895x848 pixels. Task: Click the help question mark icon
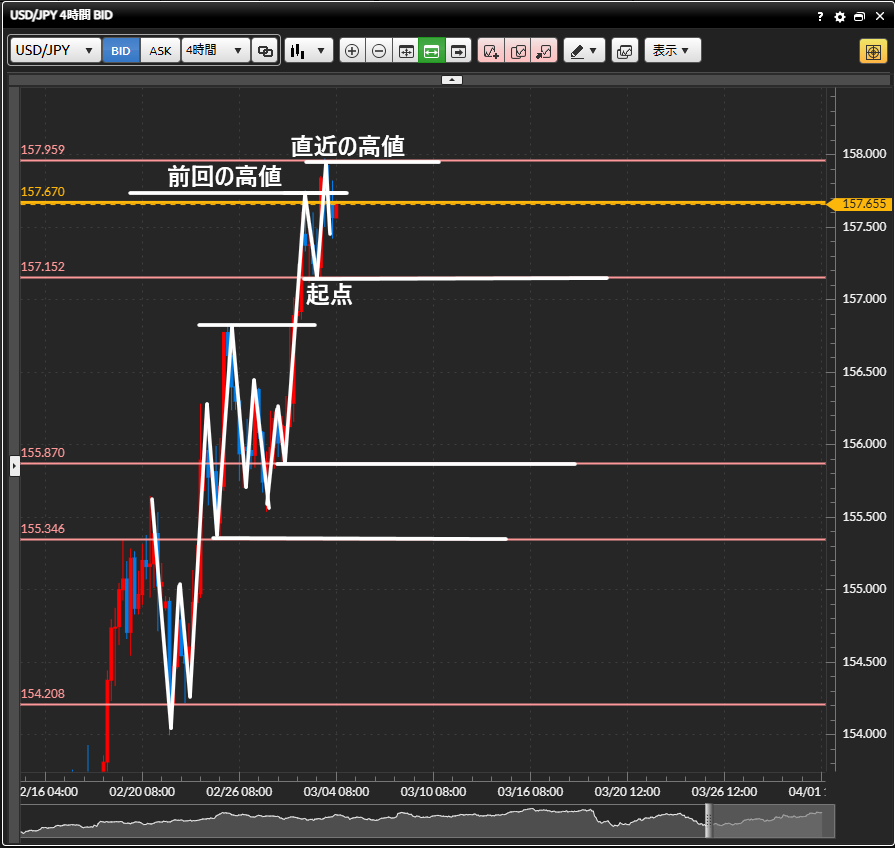pyautogui.click(x=820, y=17)
